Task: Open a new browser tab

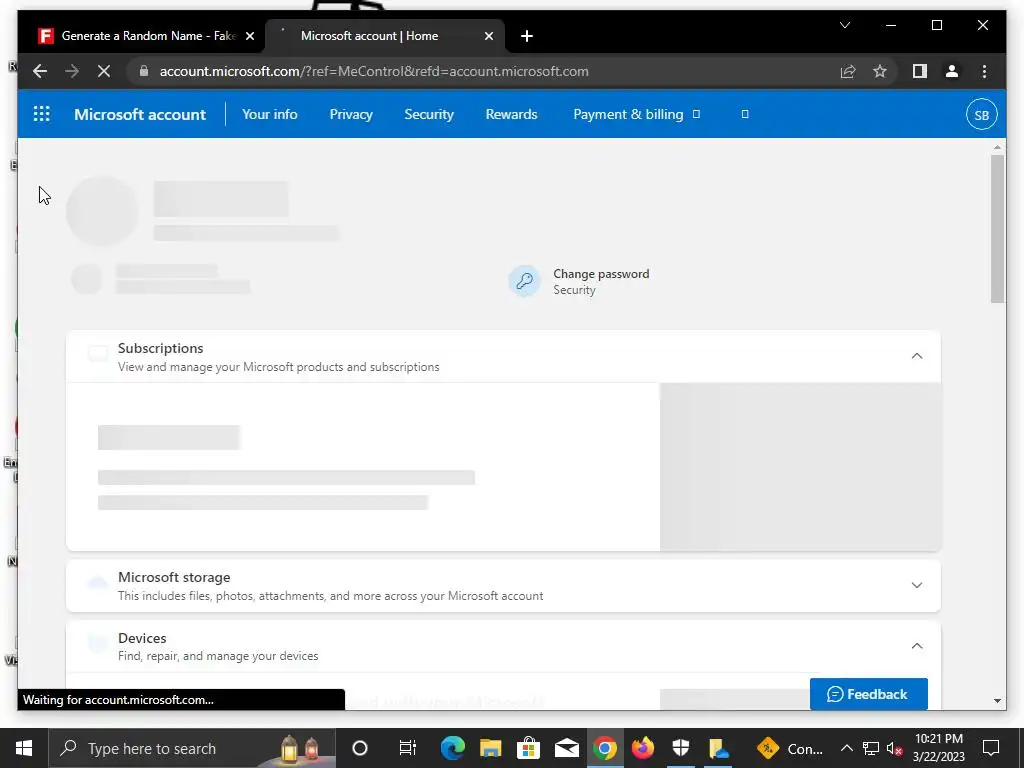Action: [x=527, y=36]
